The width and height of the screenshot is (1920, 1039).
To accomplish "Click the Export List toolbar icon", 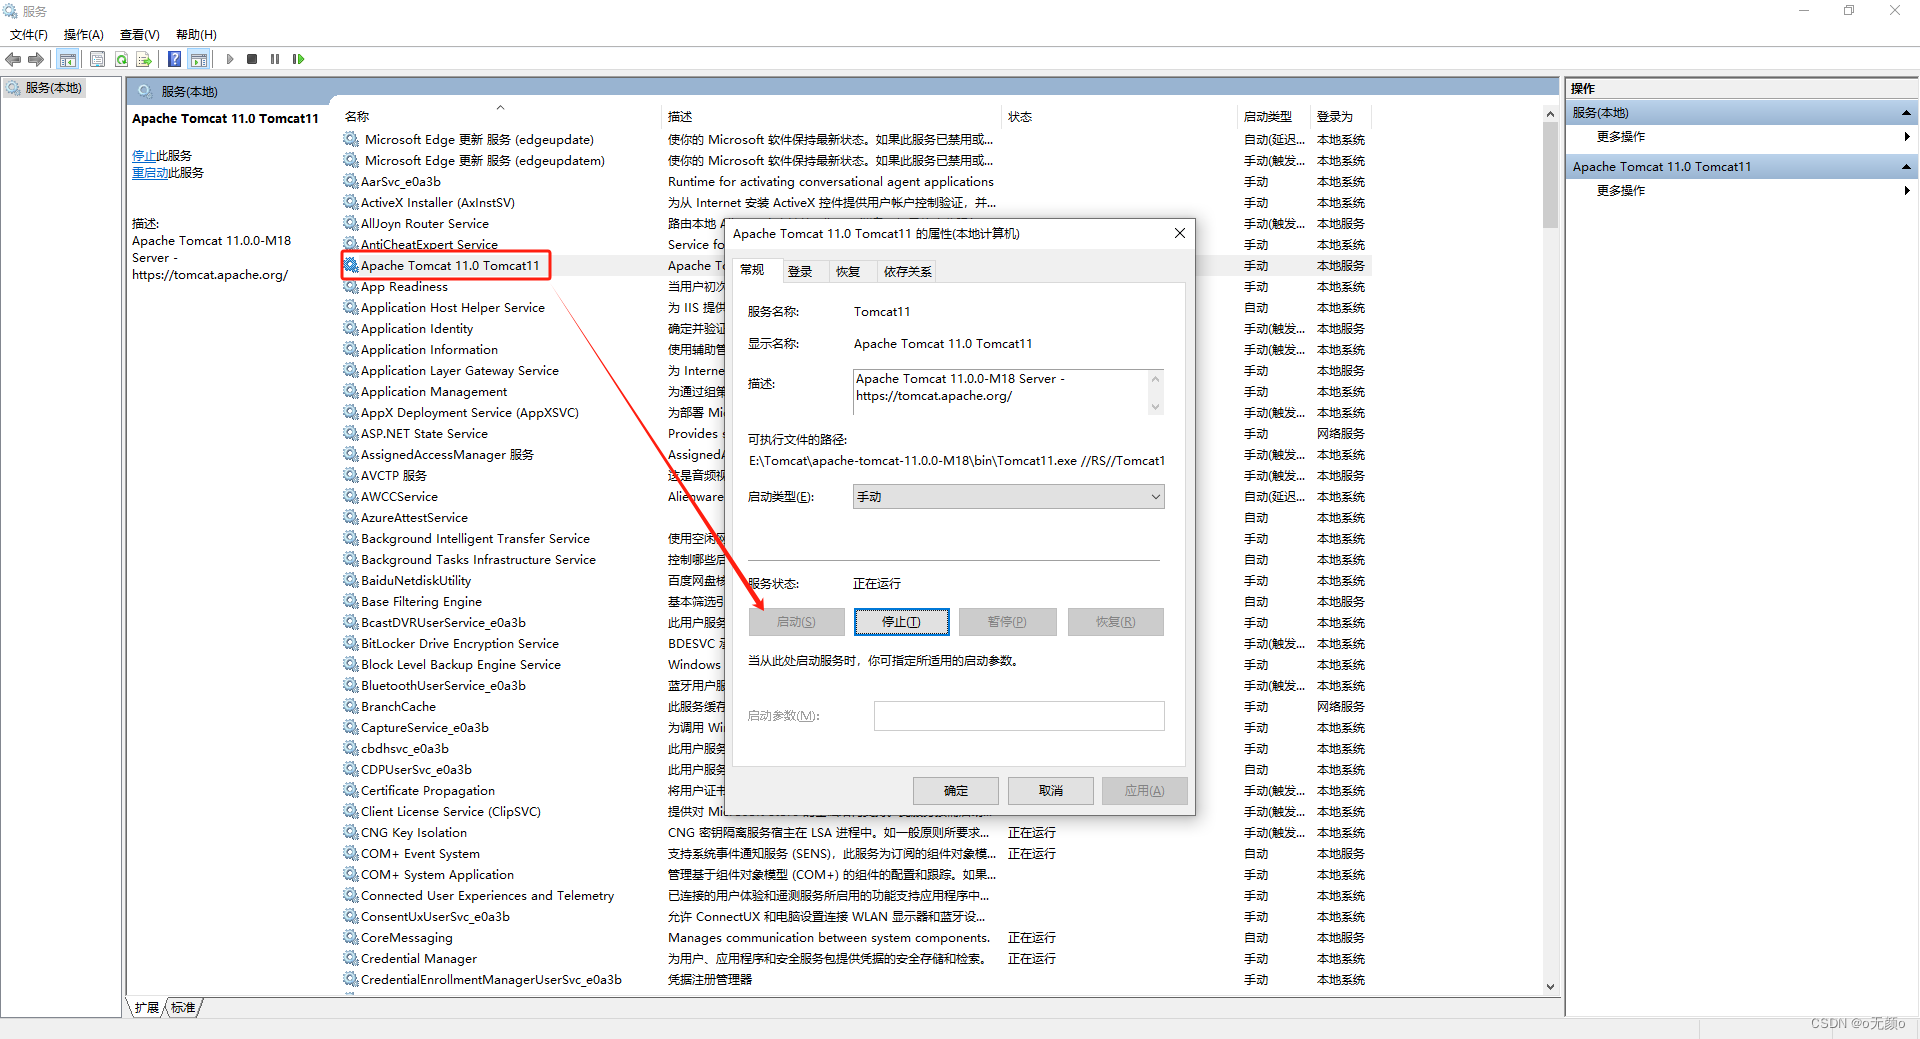I will pyautogui.click(x=144, y=59).
